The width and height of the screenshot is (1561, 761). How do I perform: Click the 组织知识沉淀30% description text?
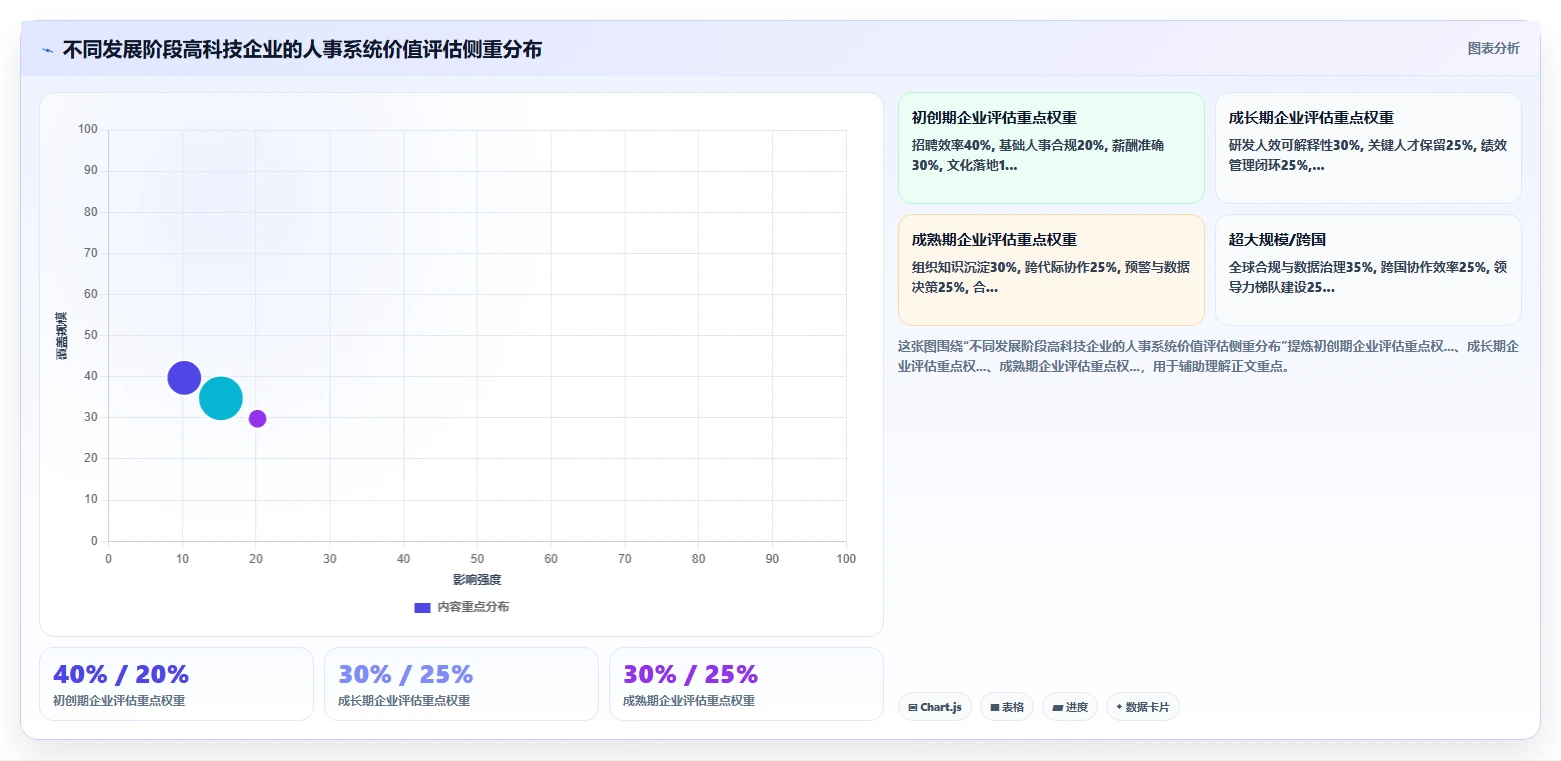pyautogui.click(x=1051, y=277)
